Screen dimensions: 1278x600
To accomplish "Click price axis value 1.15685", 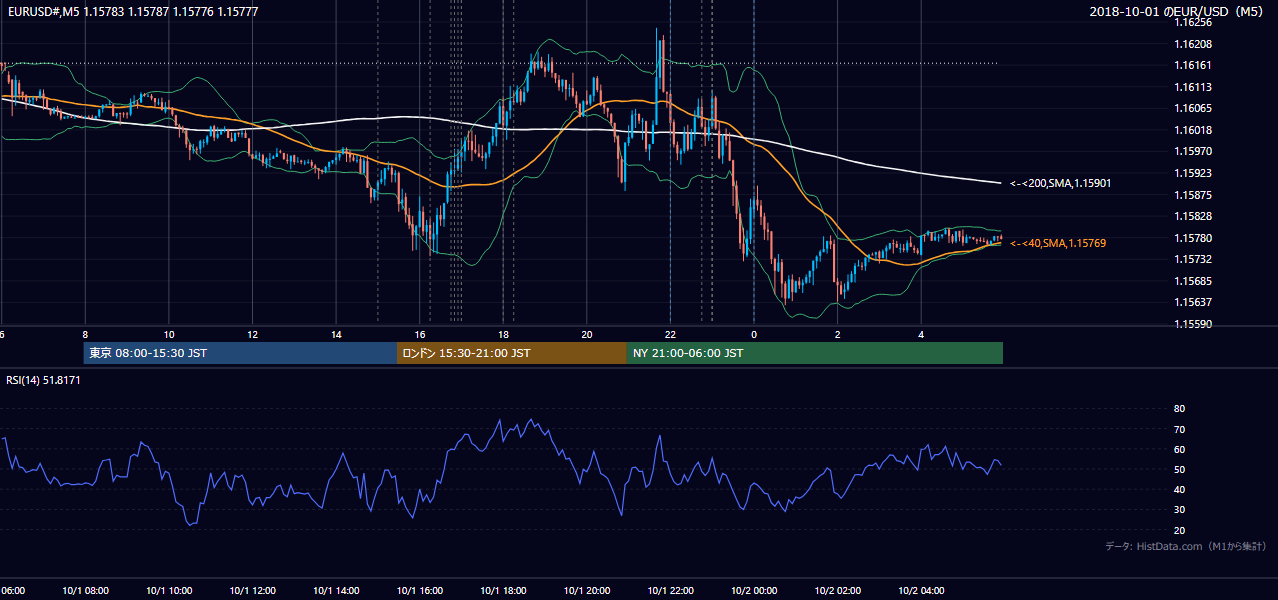I will pyautogui.click(x=1193, y=281).
